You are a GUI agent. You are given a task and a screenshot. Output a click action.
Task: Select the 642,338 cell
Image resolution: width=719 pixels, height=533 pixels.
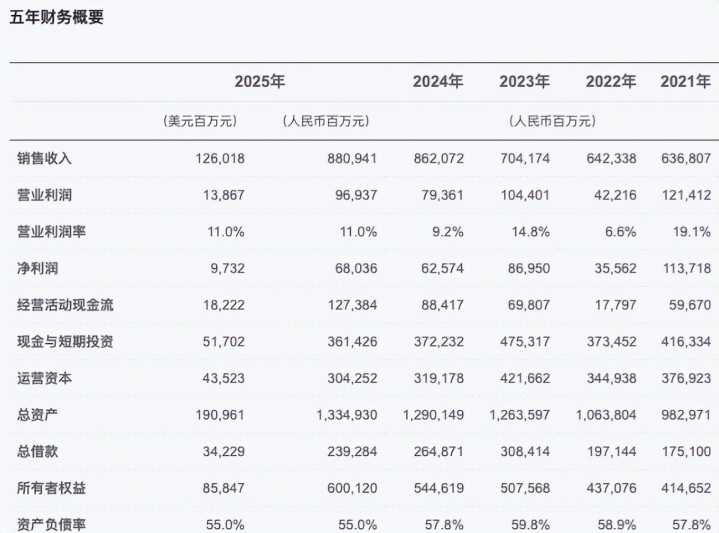(x=611, y=159)
